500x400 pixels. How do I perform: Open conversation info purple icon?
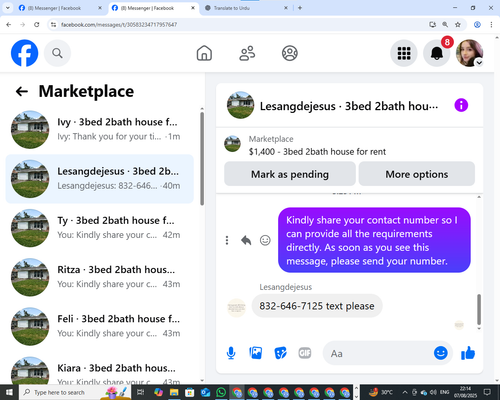point(461,106)
